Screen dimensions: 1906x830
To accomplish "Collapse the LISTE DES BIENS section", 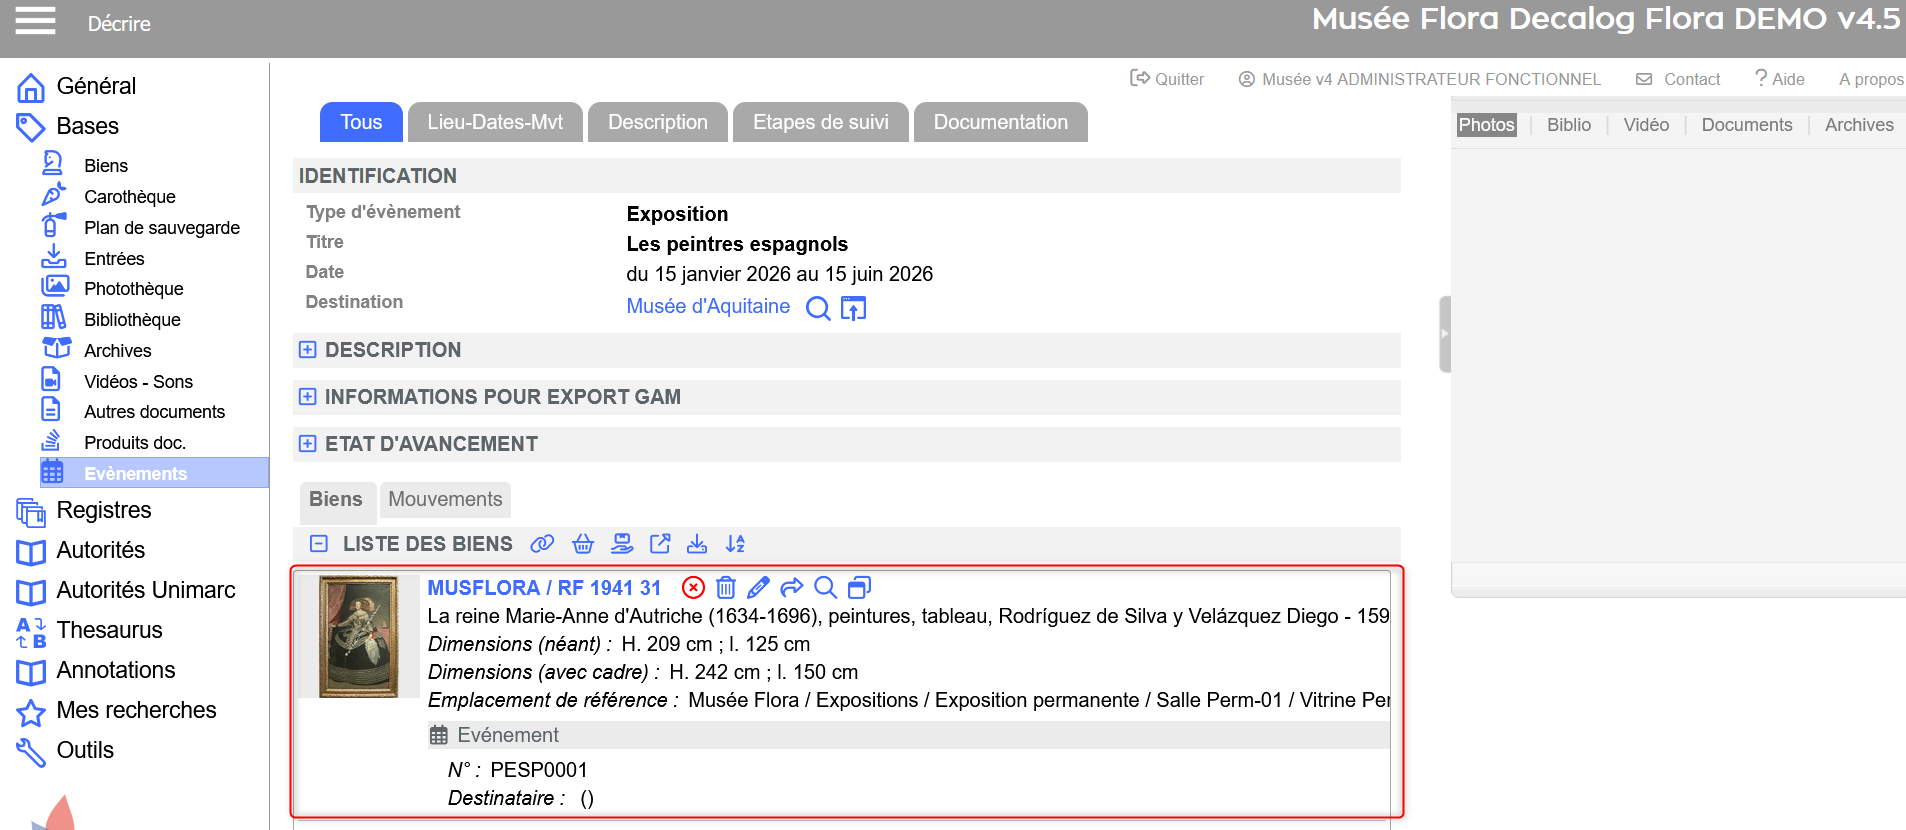I will click(x=319, y=544).
